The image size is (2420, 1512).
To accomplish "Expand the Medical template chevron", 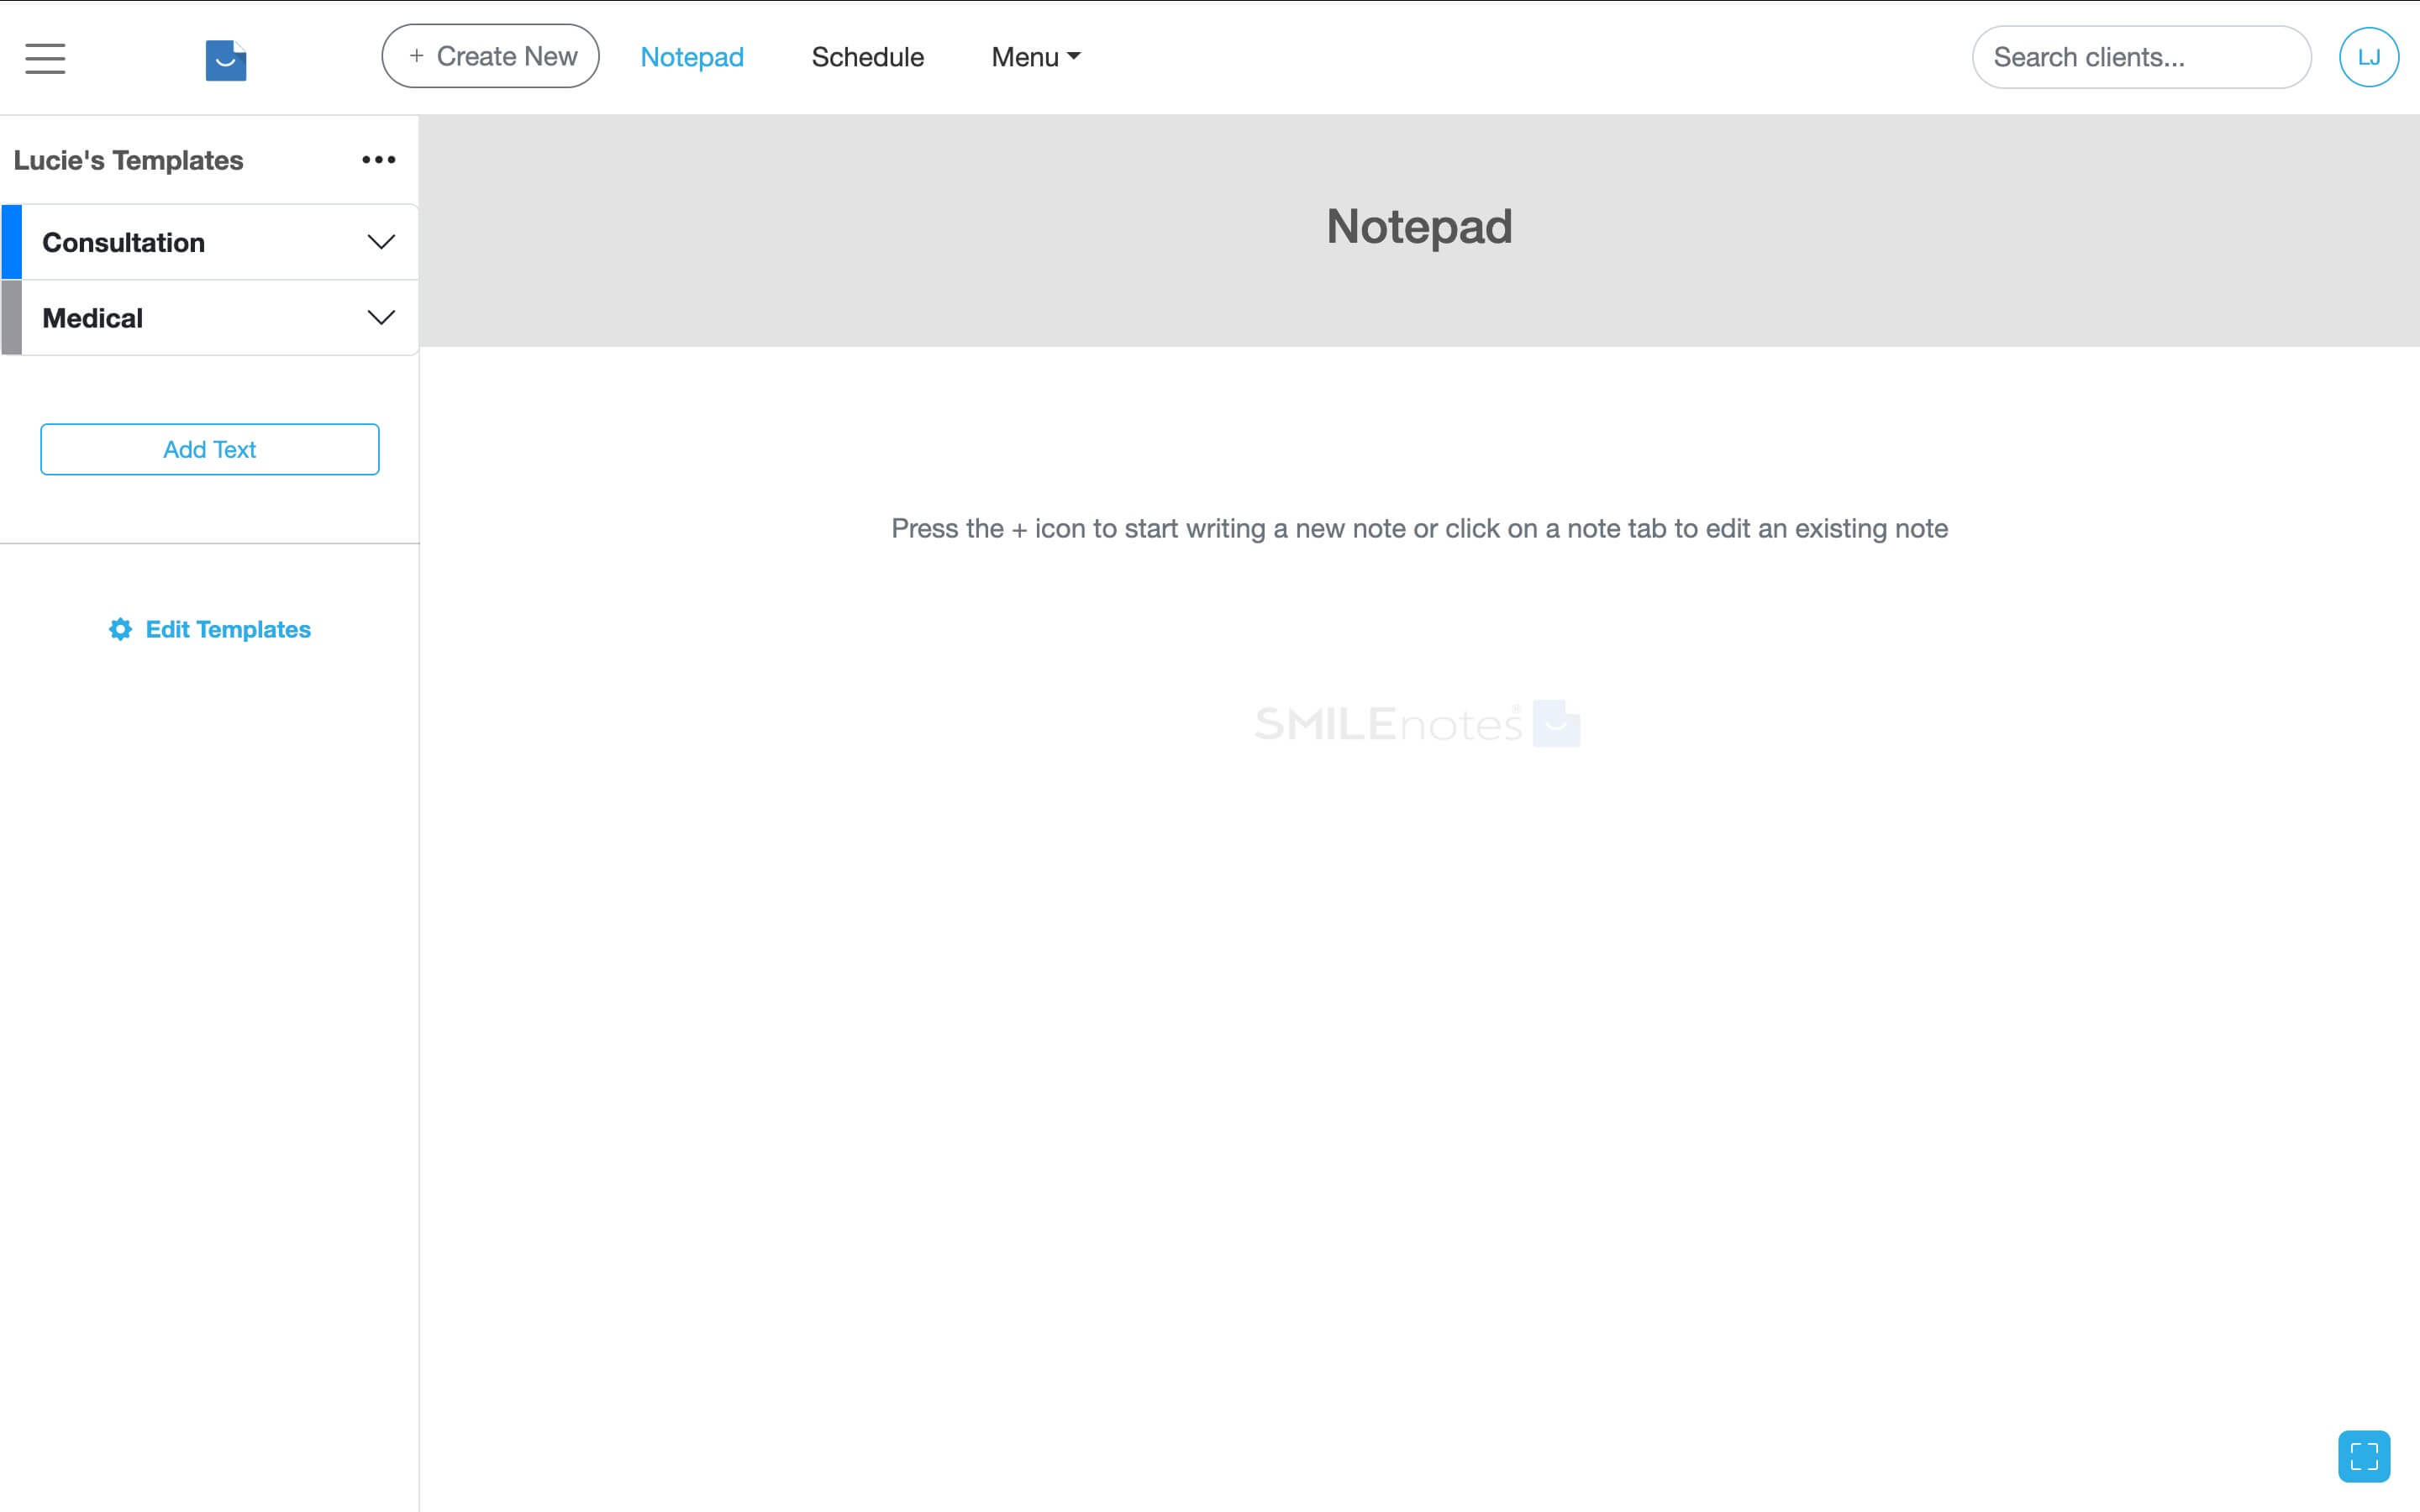I will point(380,317).
